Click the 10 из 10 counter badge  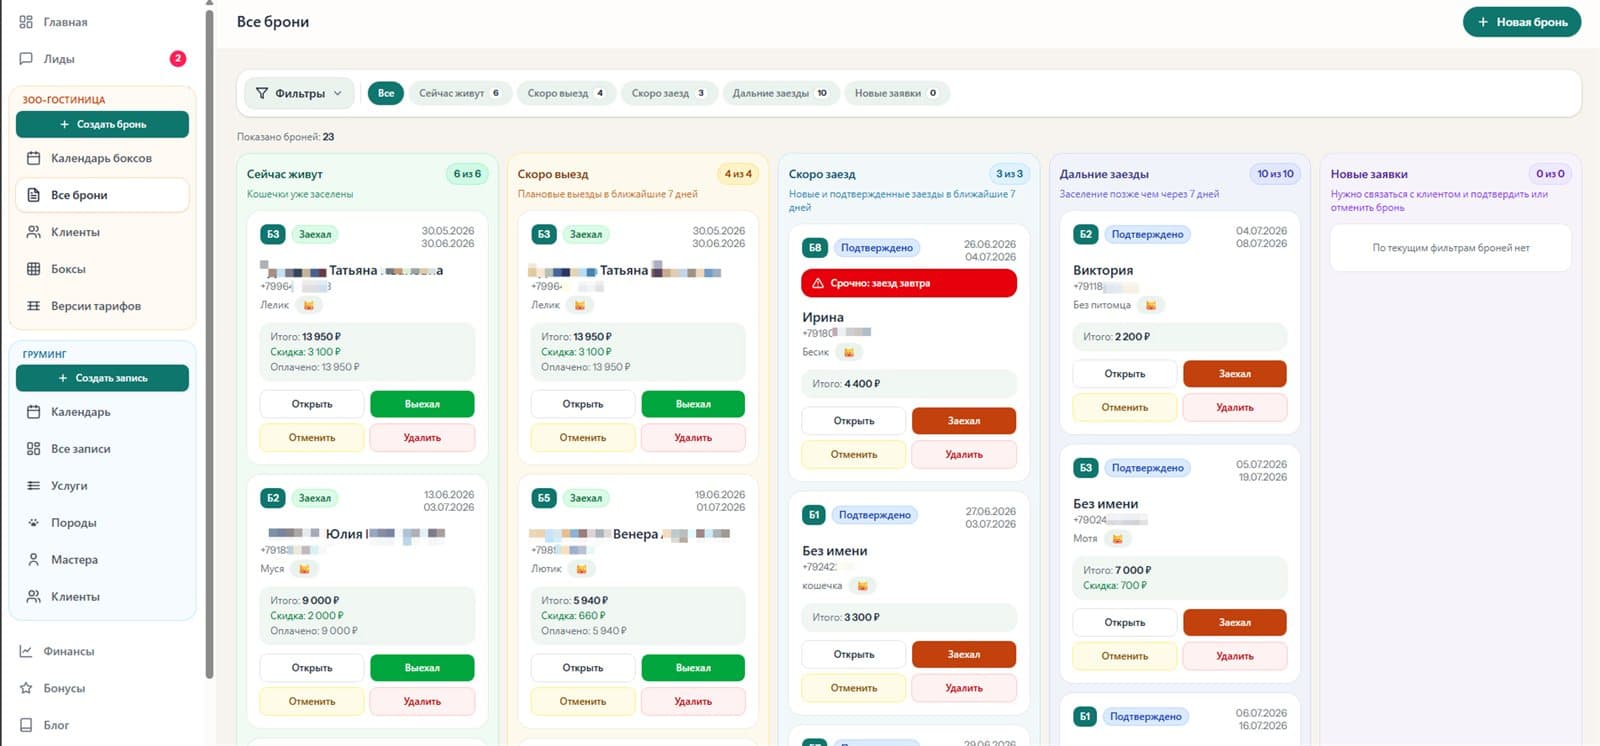pyautogui.click(x=1275, y=174)
